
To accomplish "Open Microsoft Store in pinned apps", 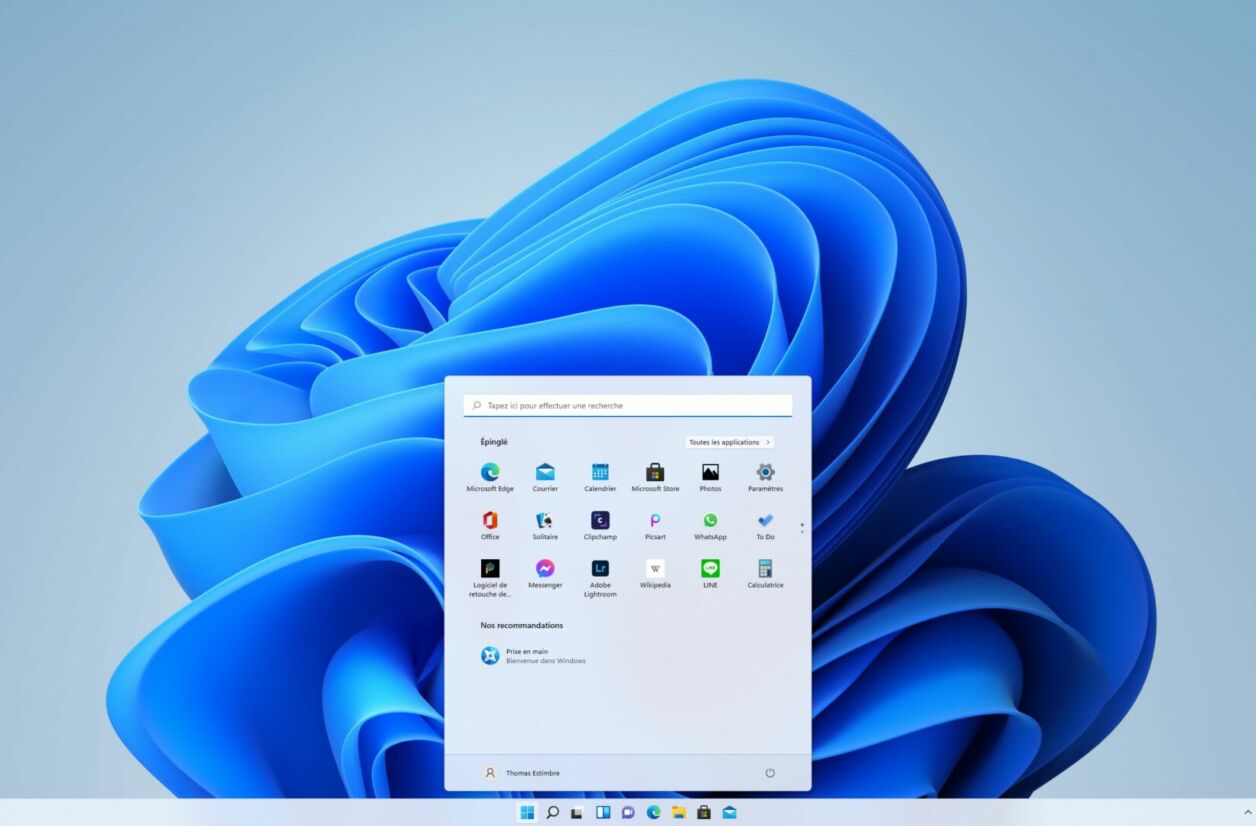I will [x=655, y=477].
